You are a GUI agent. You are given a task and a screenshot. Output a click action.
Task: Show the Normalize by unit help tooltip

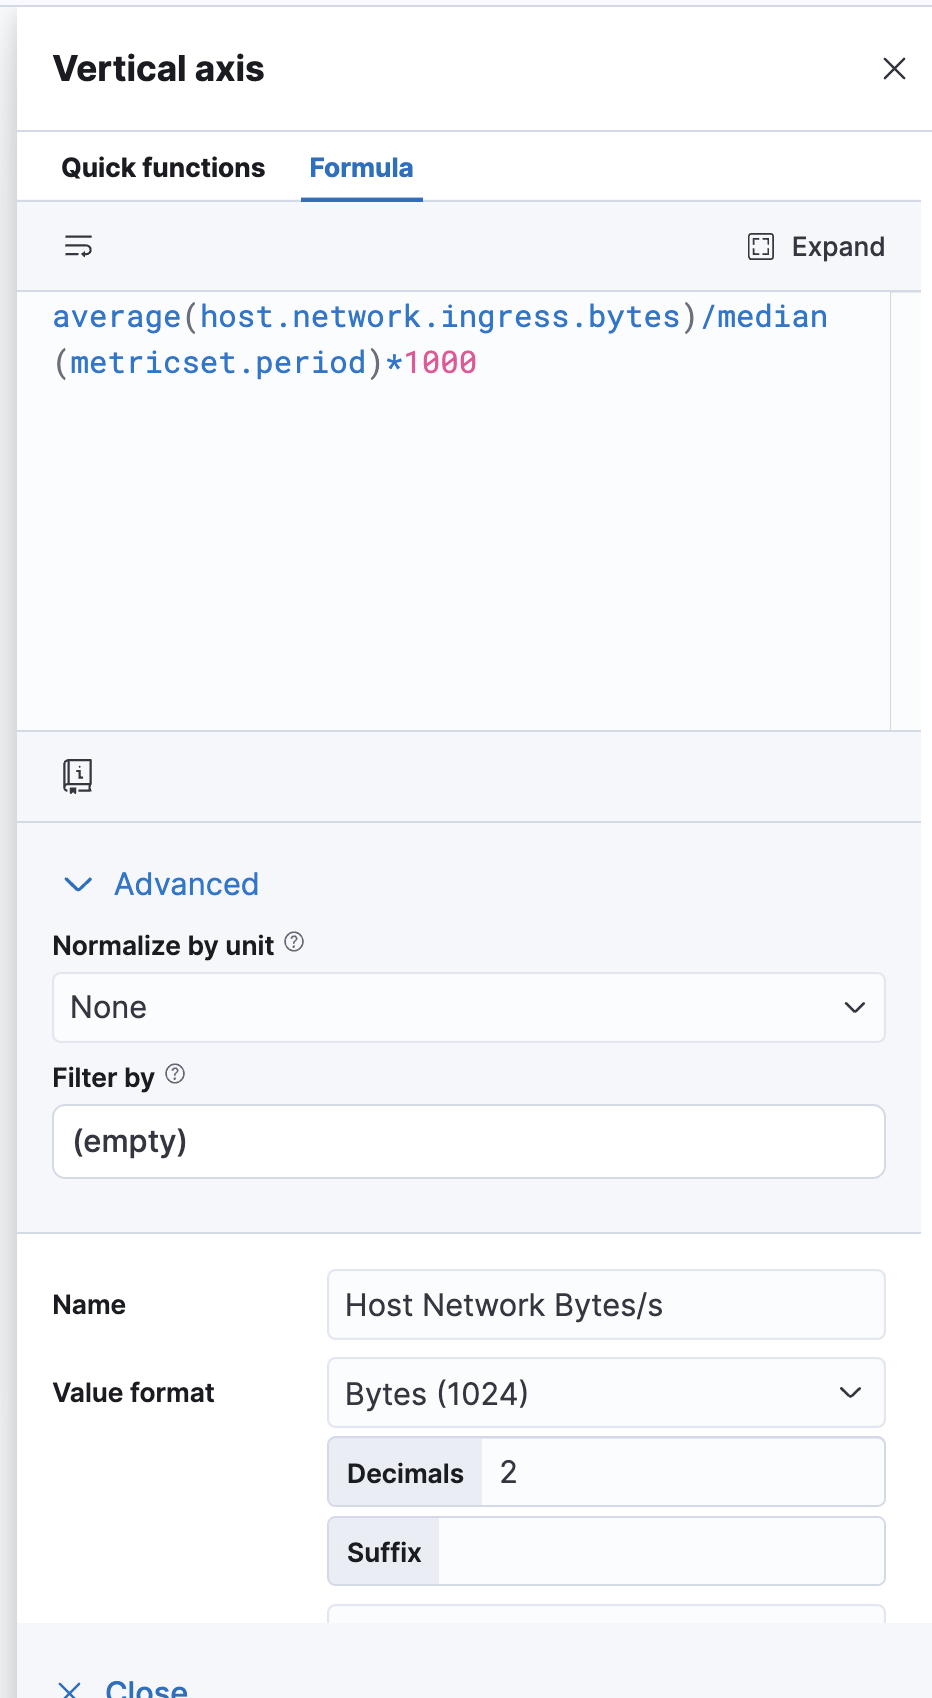coord(294,942)
